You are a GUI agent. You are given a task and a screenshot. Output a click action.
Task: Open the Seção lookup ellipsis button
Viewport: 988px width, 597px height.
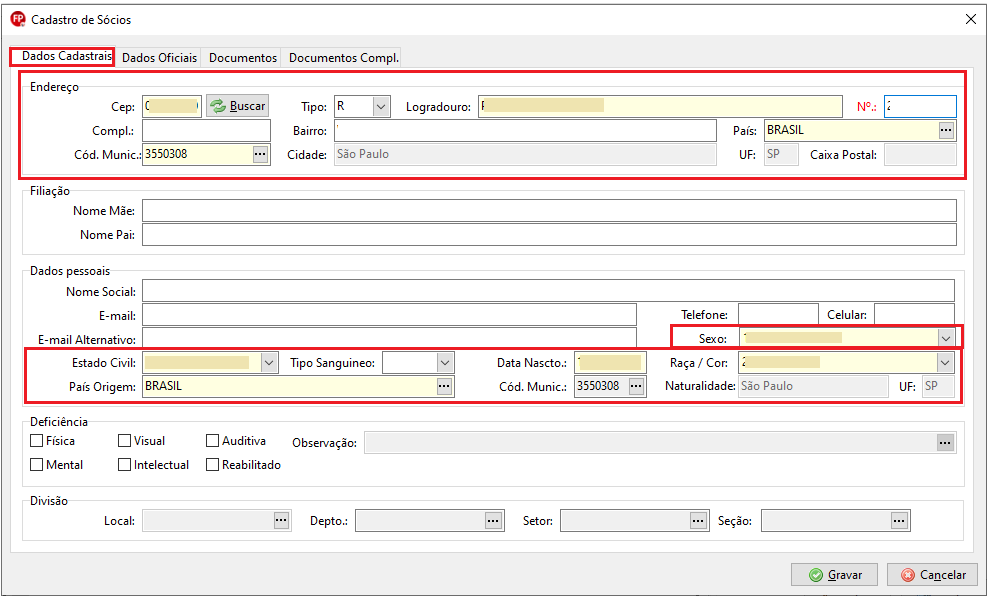pos(899,521)
